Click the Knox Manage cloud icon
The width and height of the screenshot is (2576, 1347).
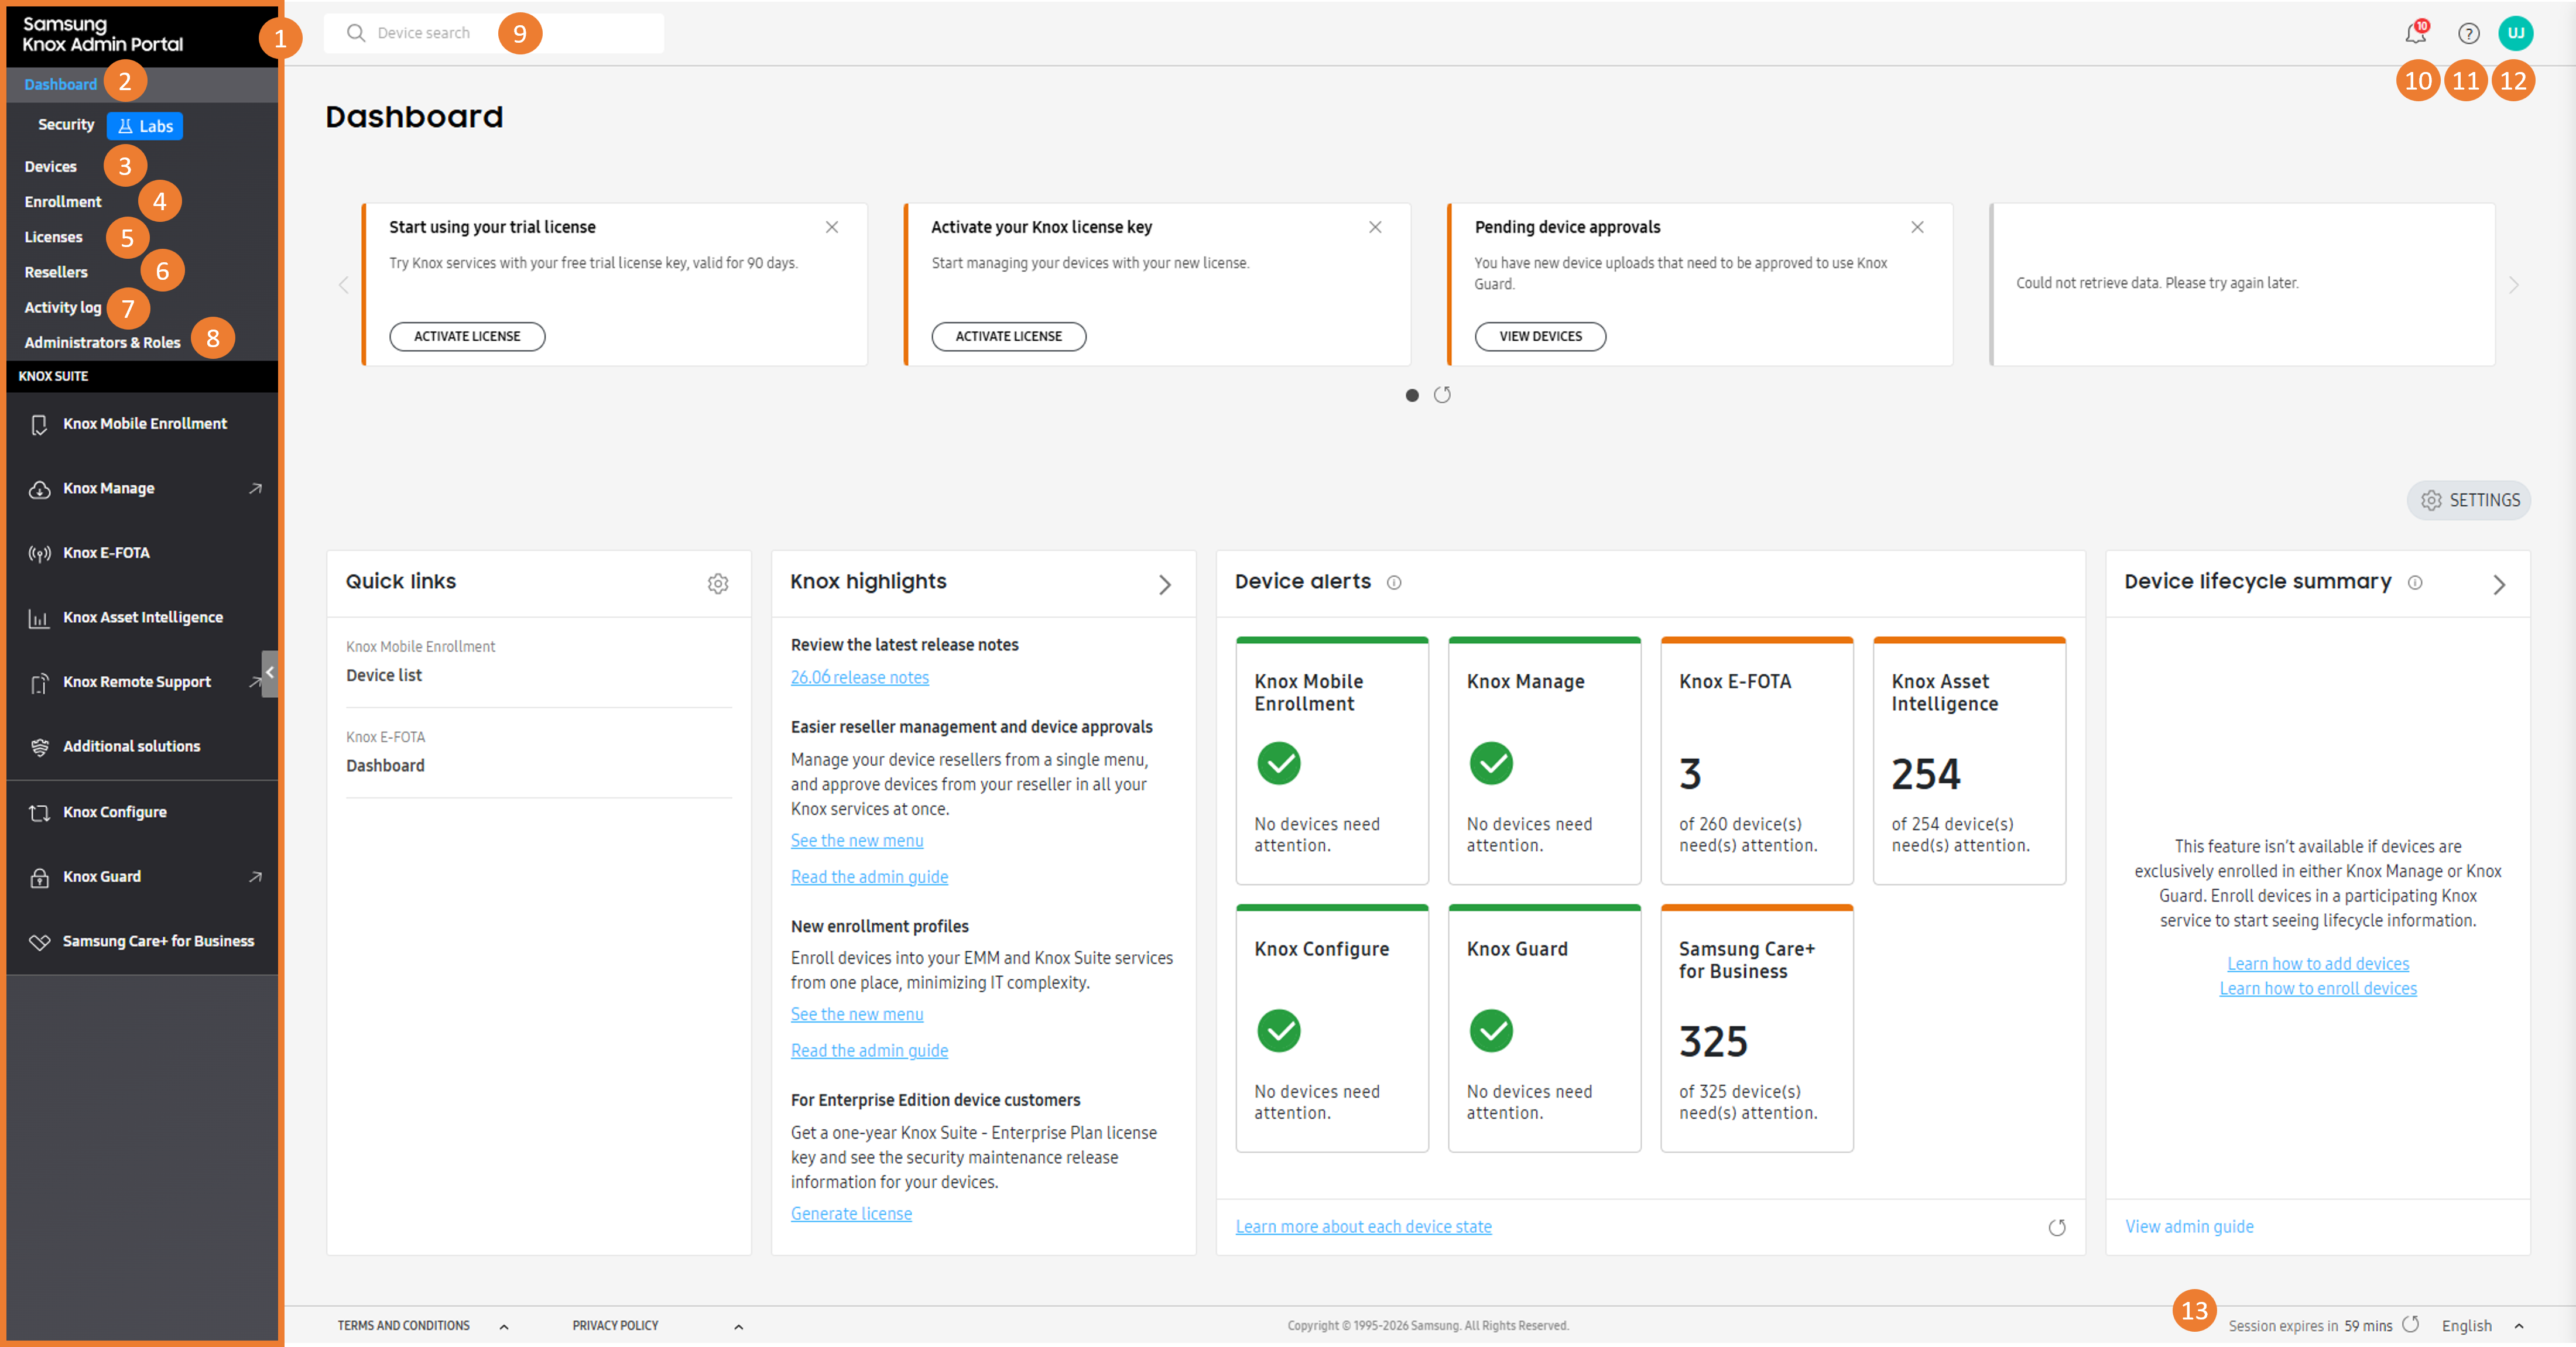coord(39,489)
